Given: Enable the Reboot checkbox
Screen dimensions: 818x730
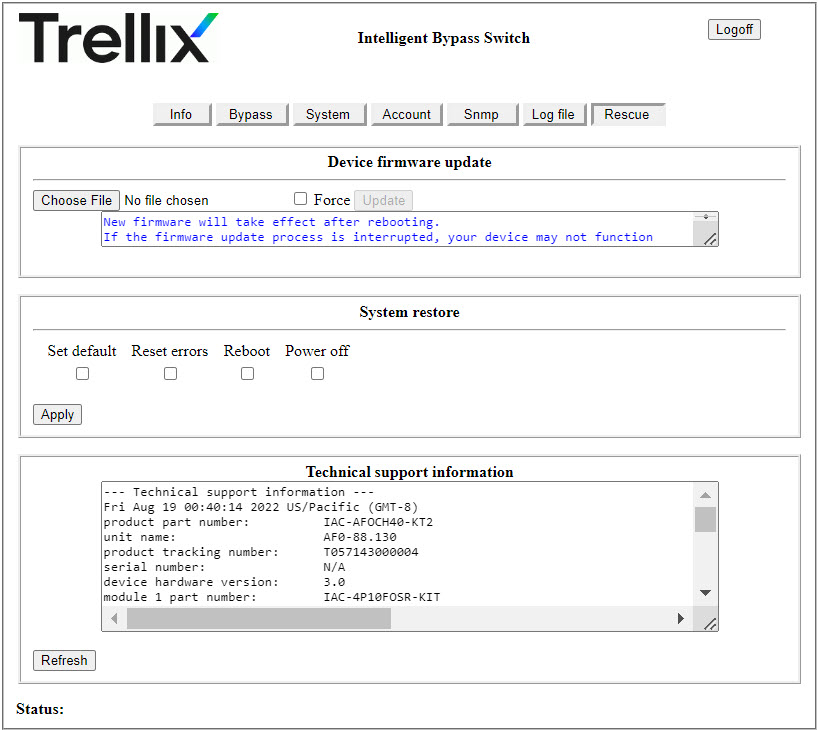Looking at the screenshot, I should [x=248, y=374].
